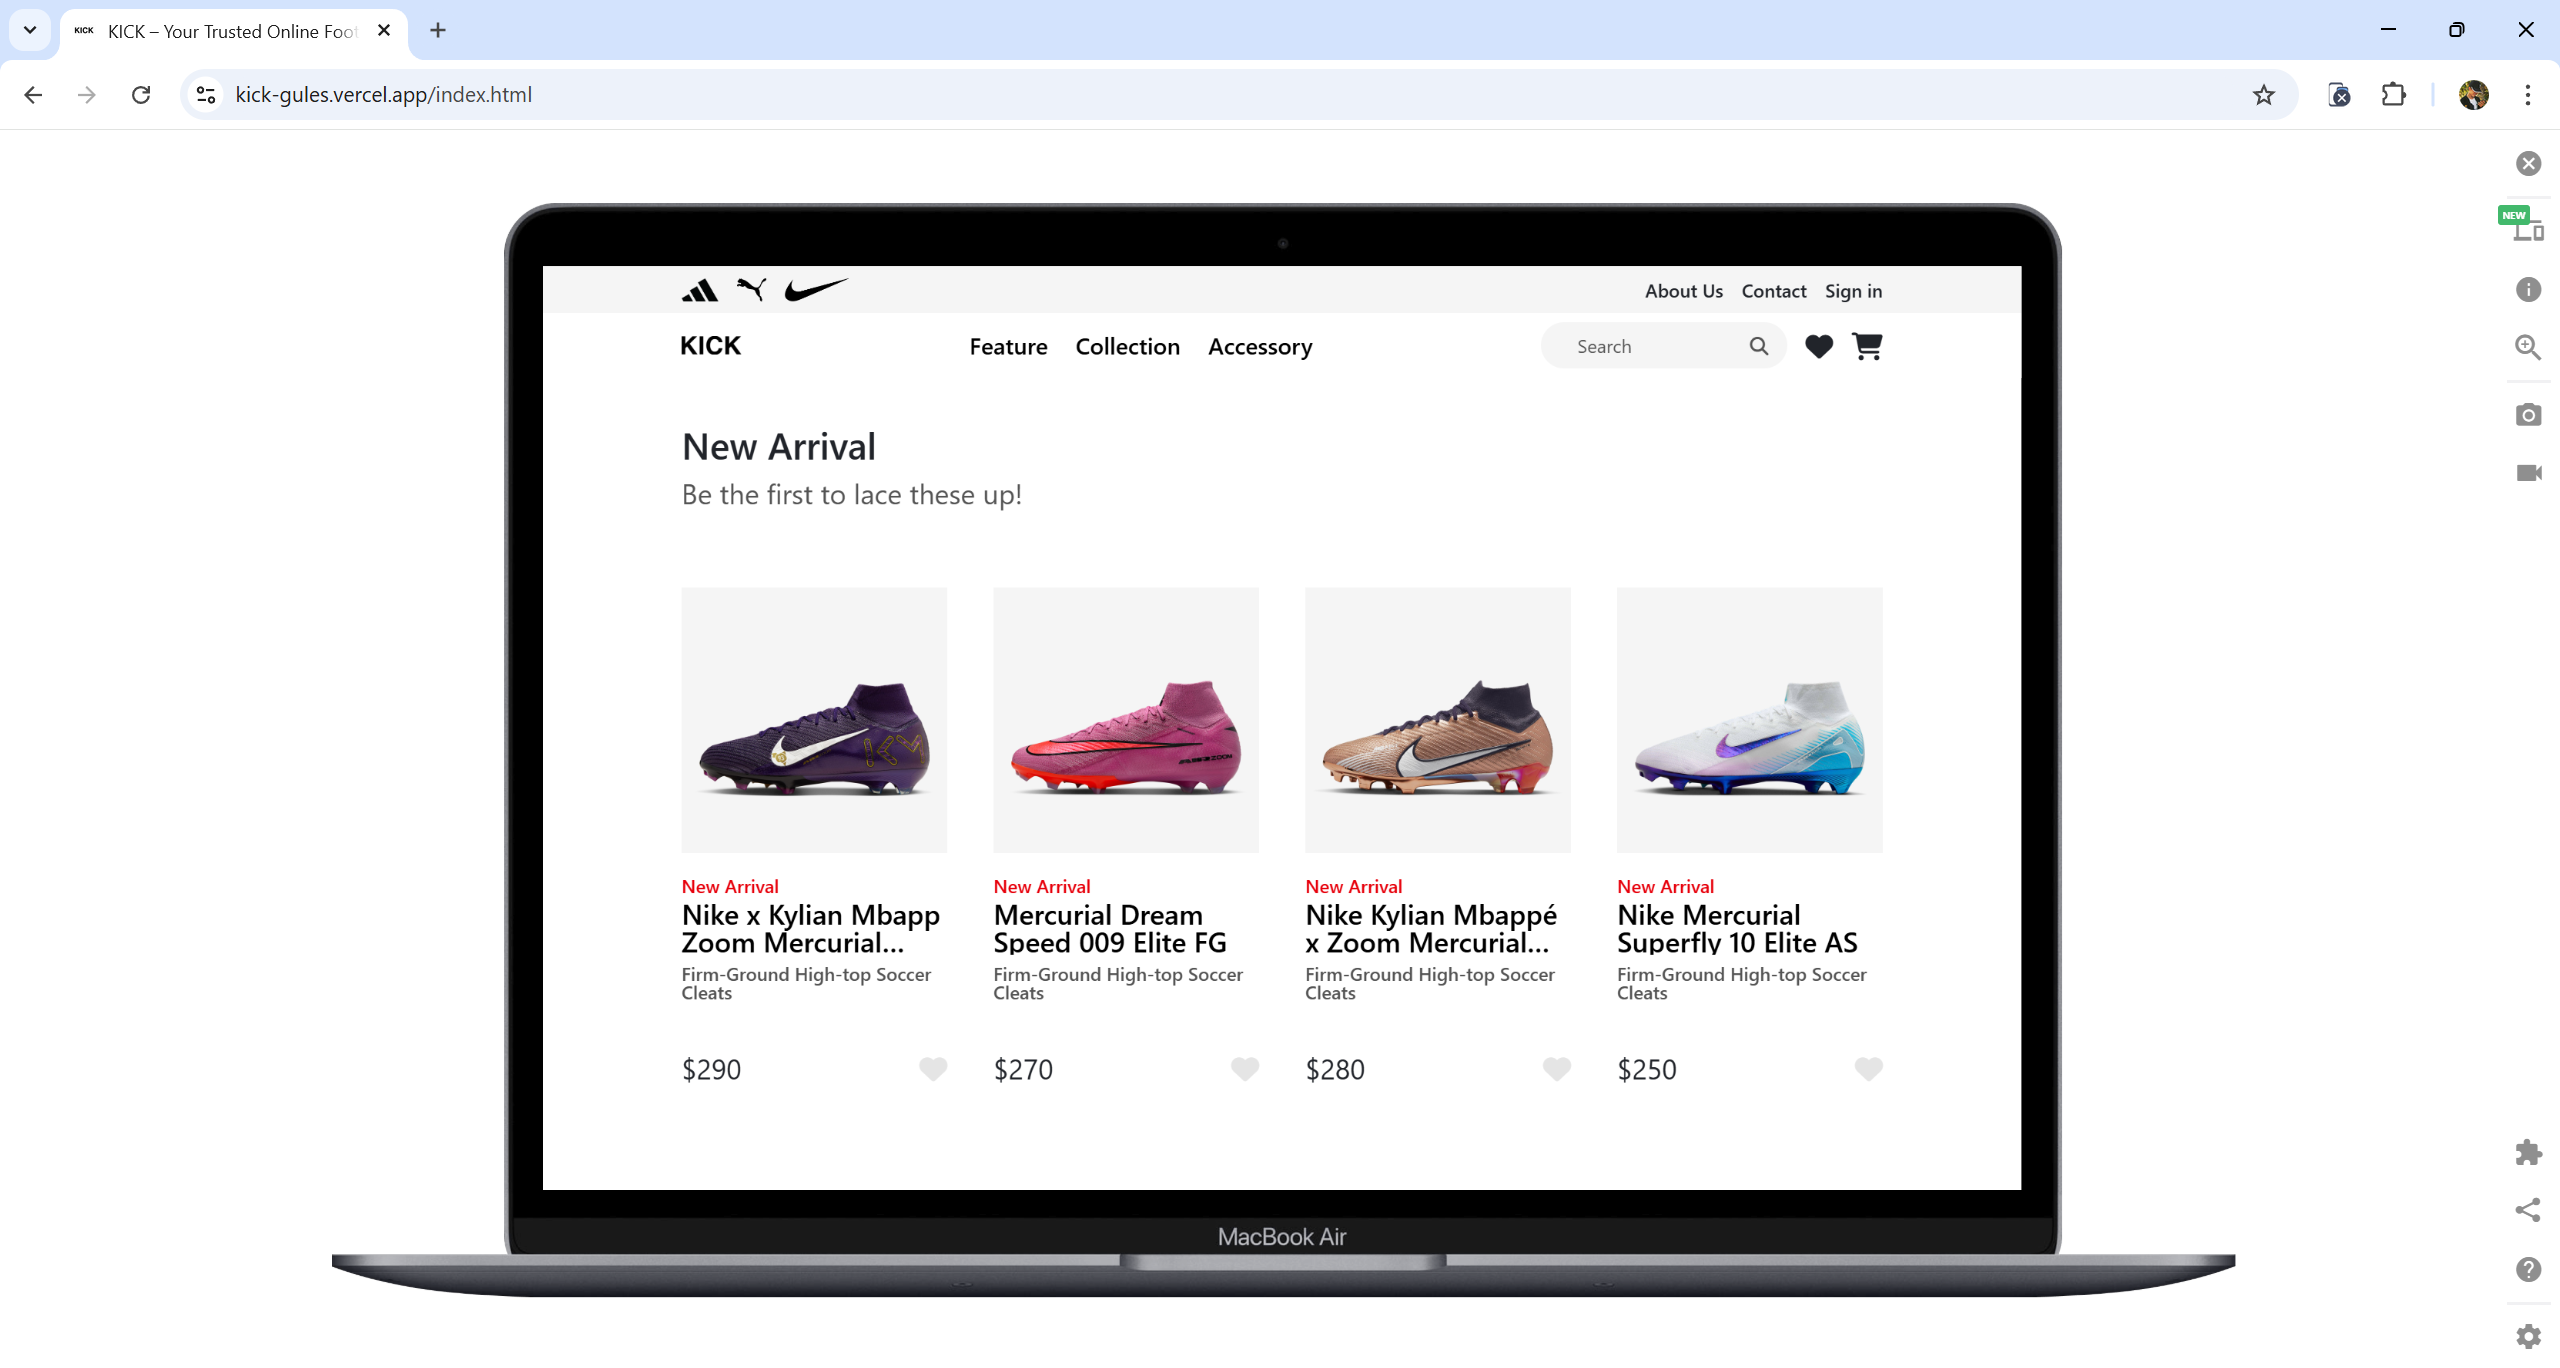Click the KICK brand logo

(x=711, y=346)
